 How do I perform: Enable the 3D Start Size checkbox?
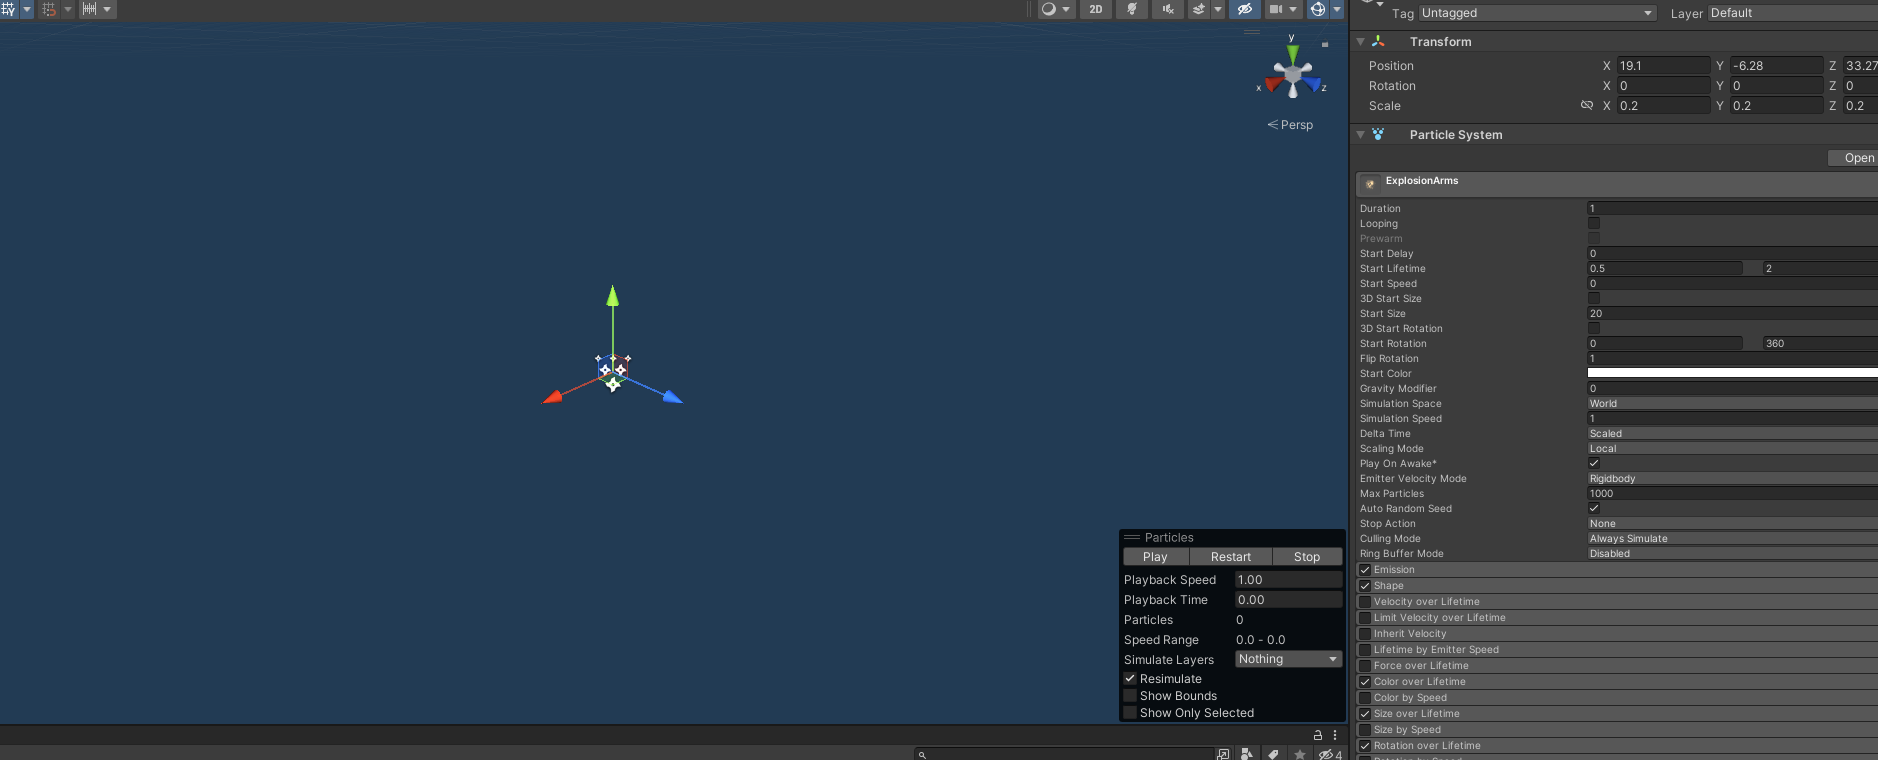(1594, 298)
